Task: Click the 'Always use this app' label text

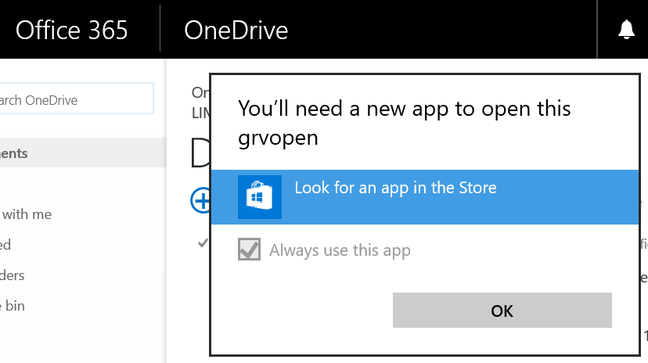Action: (340, 251)
